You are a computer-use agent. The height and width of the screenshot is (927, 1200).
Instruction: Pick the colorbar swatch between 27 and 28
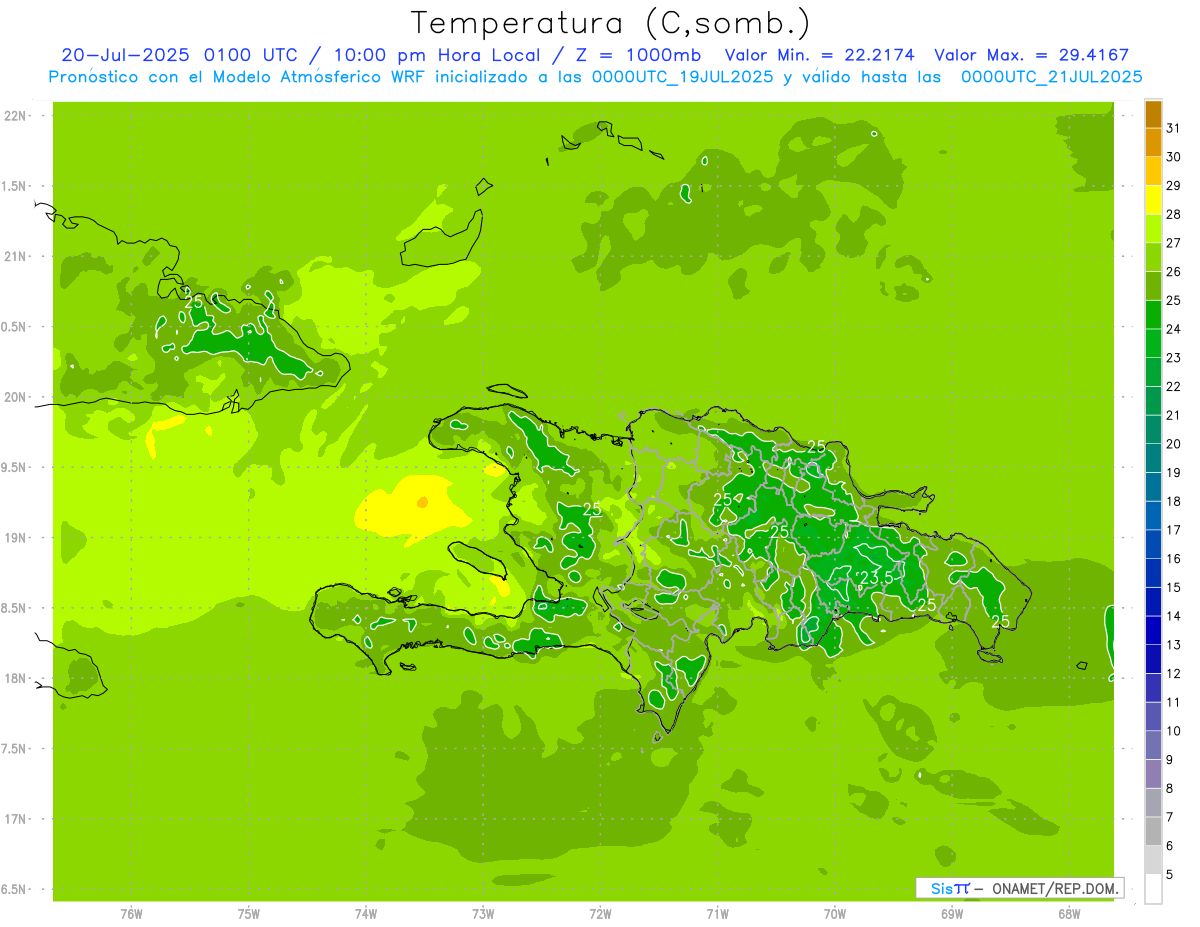[1153, 229]
